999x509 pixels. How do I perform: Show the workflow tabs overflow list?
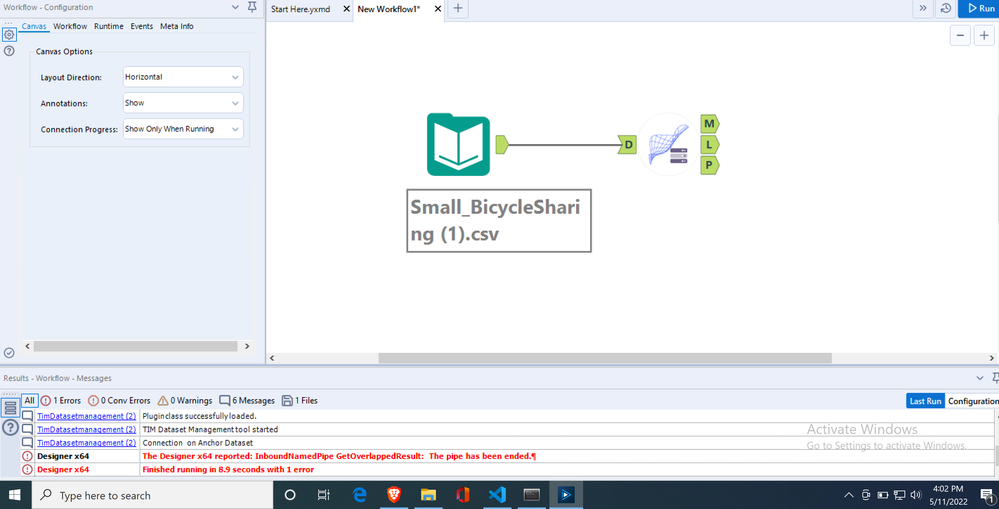pyautogui.click(x=923, y=8)
